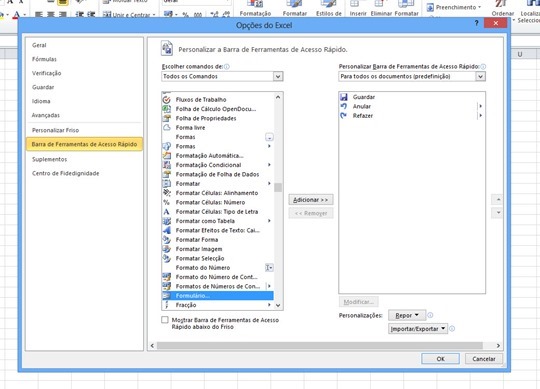Image resolution: width=540 pixels, height=389 pixels.
Task: Expand the Anular submenu arrow in right list
Action: point(480,106)
